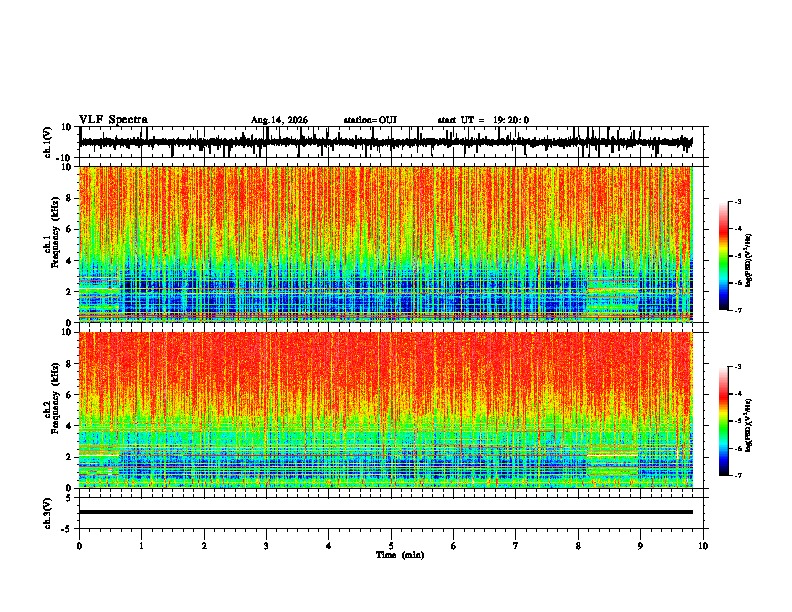Click time axis tick label "6"
The width and height of the screenshot is (792, 612).
454,546
